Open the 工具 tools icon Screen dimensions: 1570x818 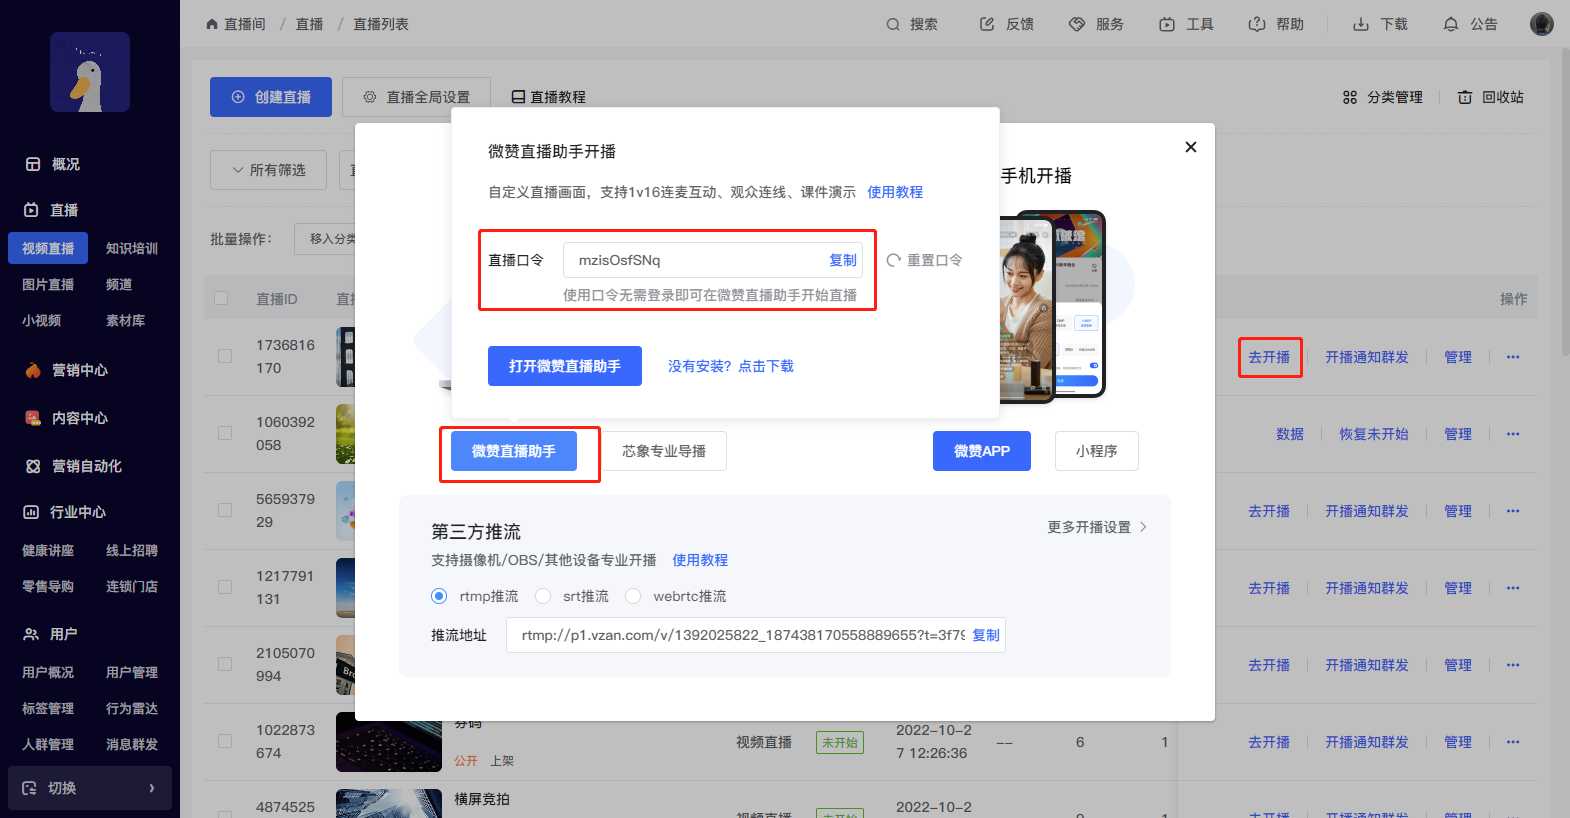1167,24
